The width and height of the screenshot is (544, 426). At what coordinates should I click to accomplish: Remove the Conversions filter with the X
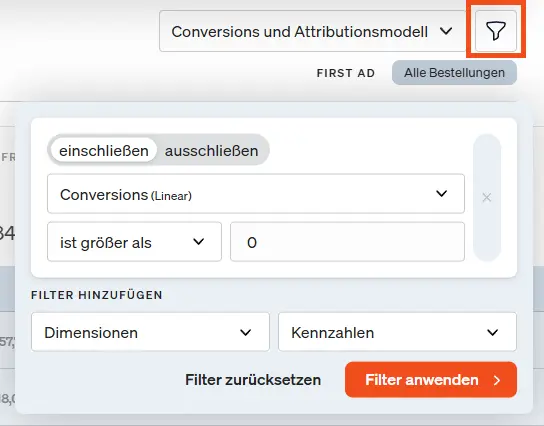(487, 198)
